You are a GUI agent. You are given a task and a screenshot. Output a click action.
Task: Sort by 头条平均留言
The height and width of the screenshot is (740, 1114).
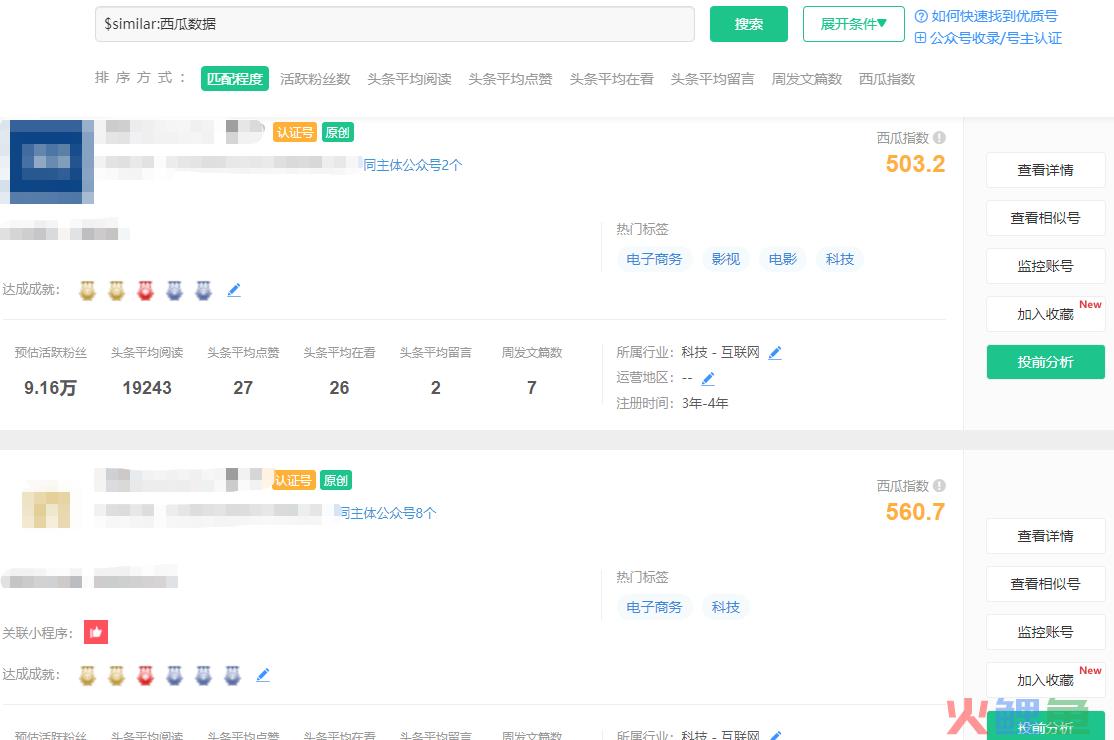712,79
